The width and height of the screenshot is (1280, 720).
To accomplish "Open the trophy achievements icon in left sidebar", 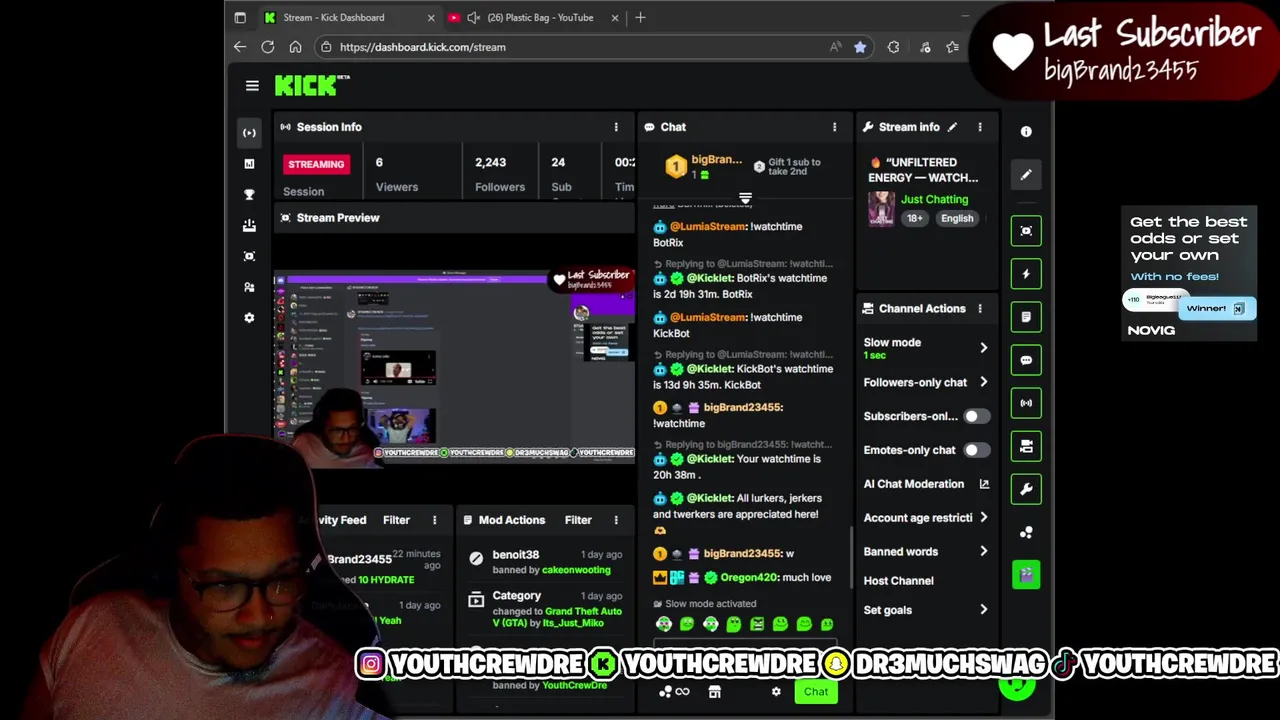I will [249, 194].
